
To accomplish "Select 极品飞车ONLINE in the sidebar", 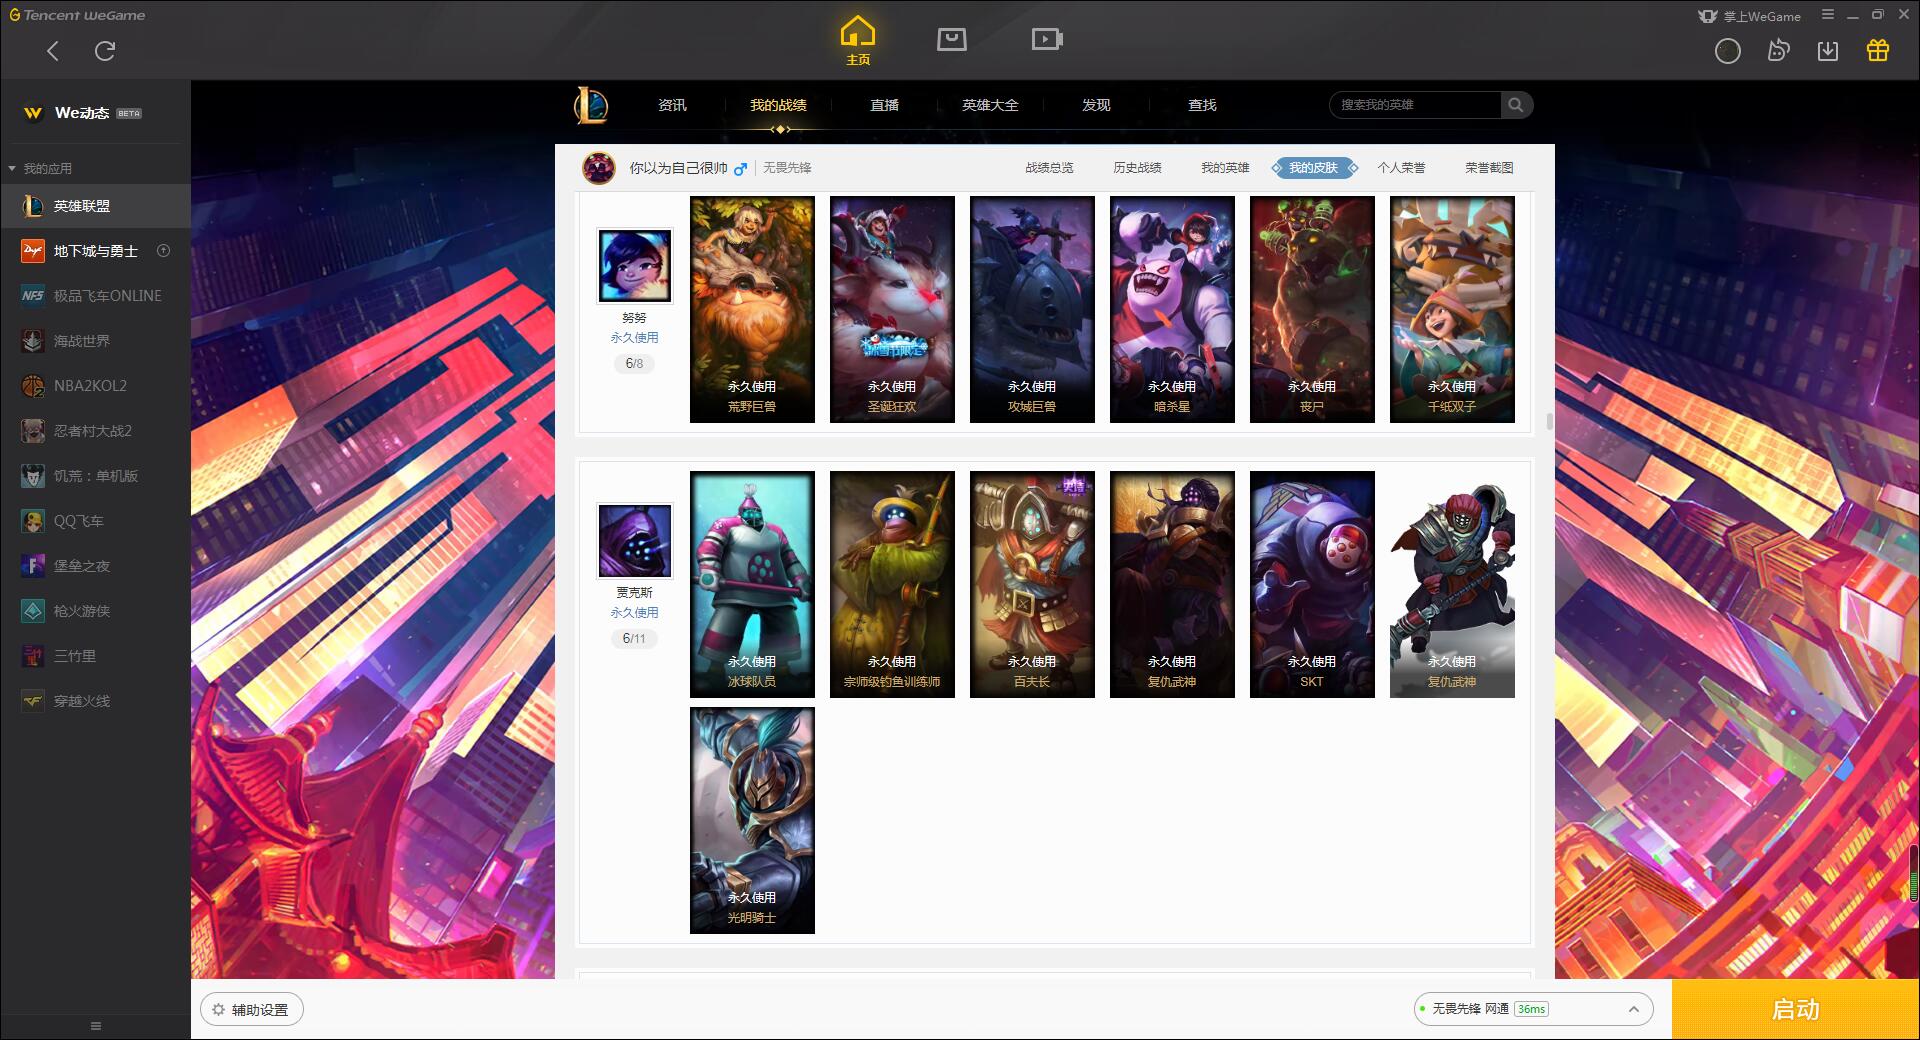I will [x=95, y=296].
